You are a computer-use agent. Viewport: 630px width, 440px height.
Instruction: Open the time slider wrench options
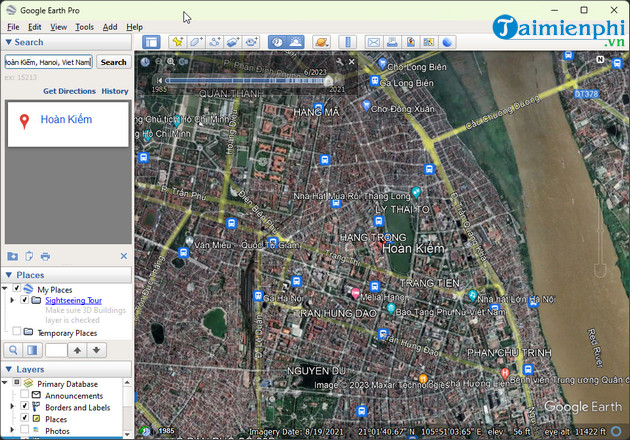click(340, 61)
